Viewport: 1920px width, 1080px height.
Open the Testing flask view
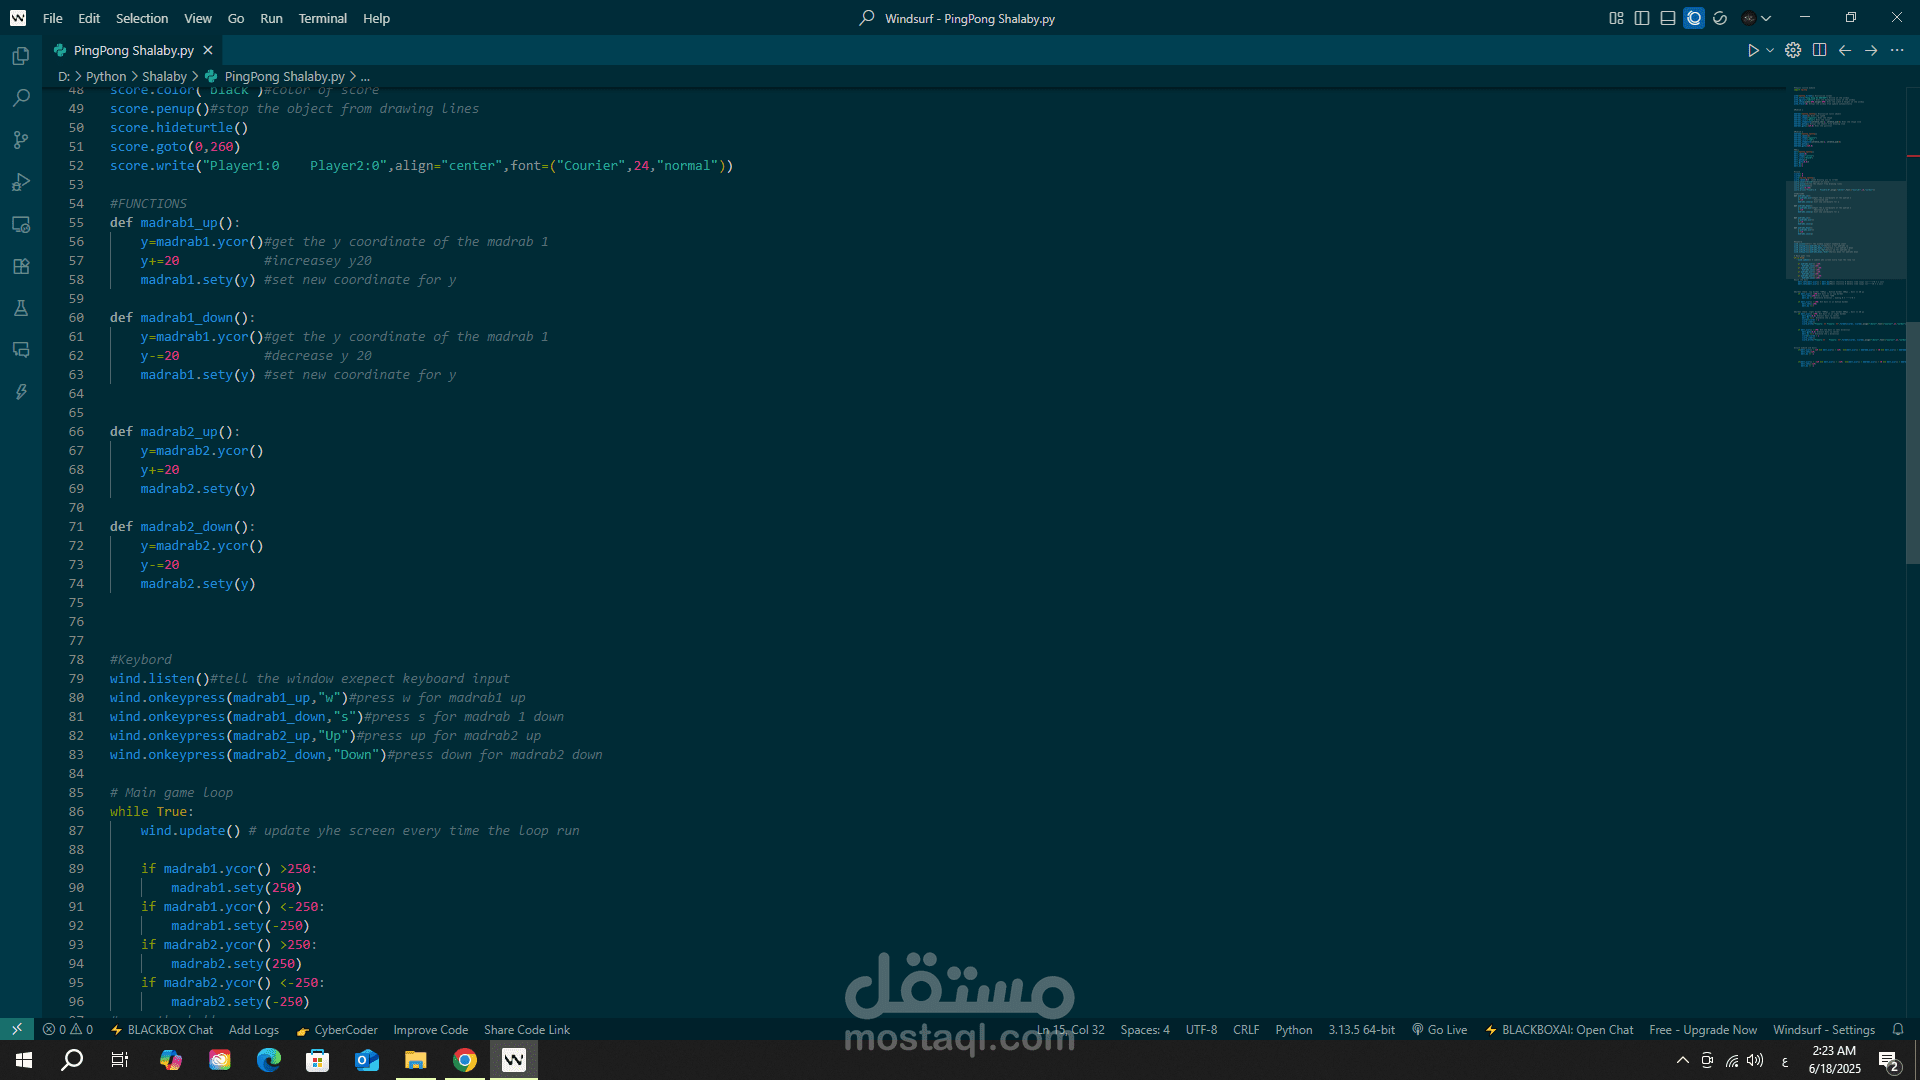coord(21,308)
